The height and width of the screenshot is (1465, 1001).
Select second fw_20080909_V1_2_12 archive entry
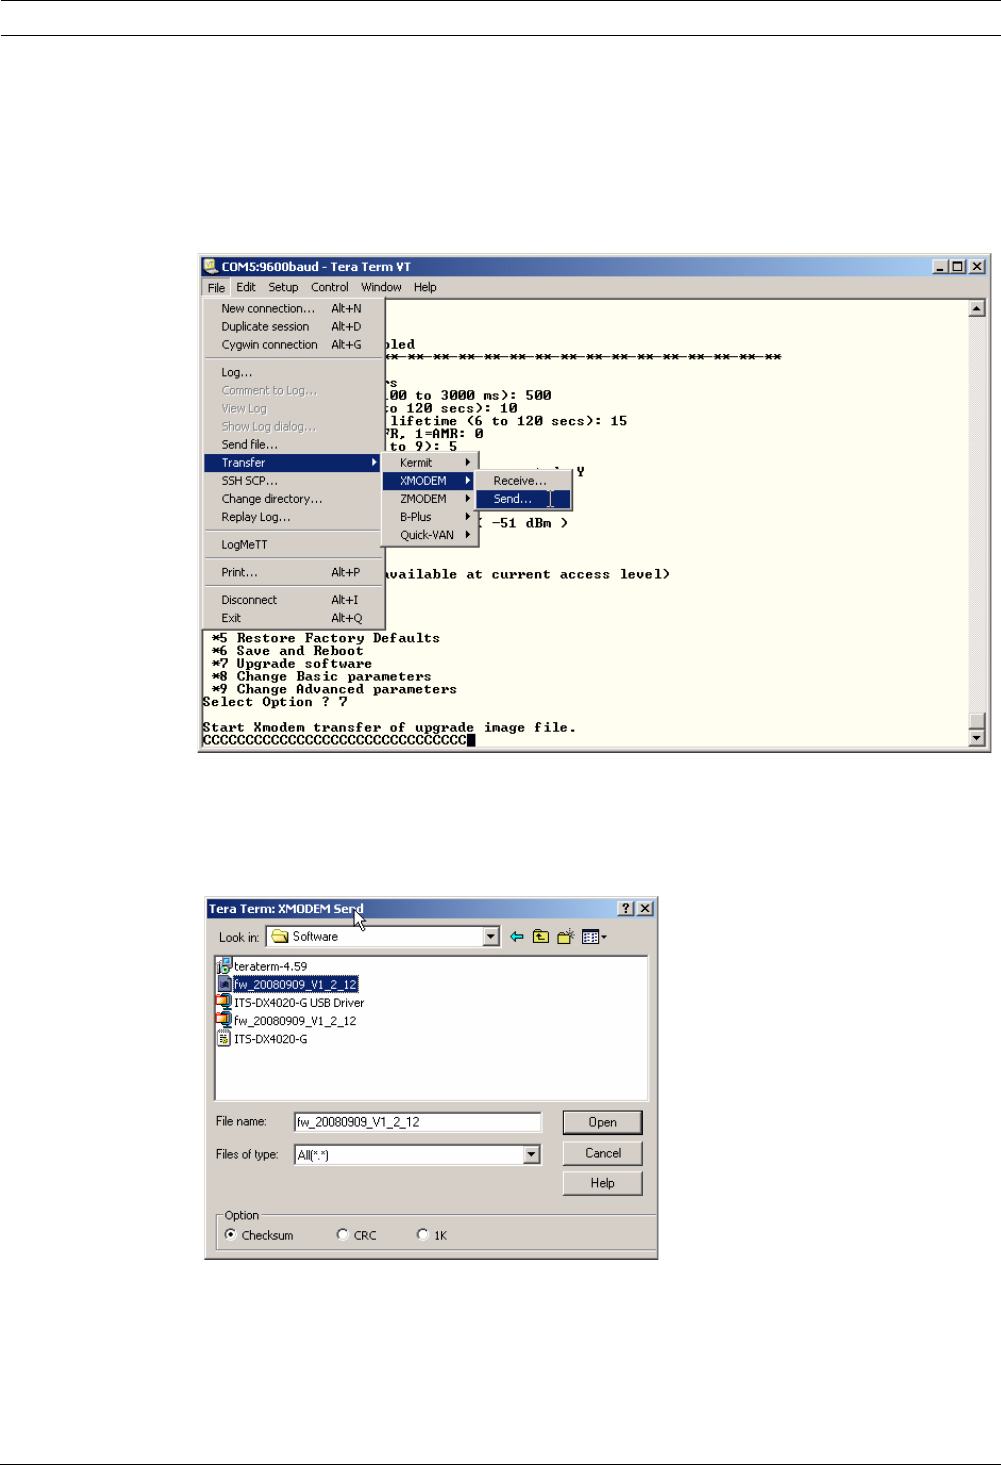[287, 1021]
